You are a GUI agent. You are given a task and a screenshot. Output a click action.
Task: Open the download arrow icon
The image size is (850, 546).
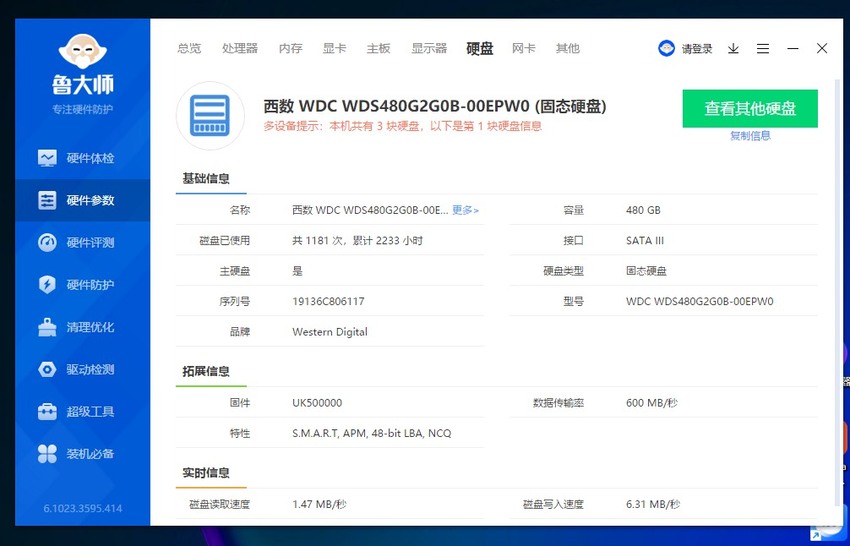[x=733, y=49]
